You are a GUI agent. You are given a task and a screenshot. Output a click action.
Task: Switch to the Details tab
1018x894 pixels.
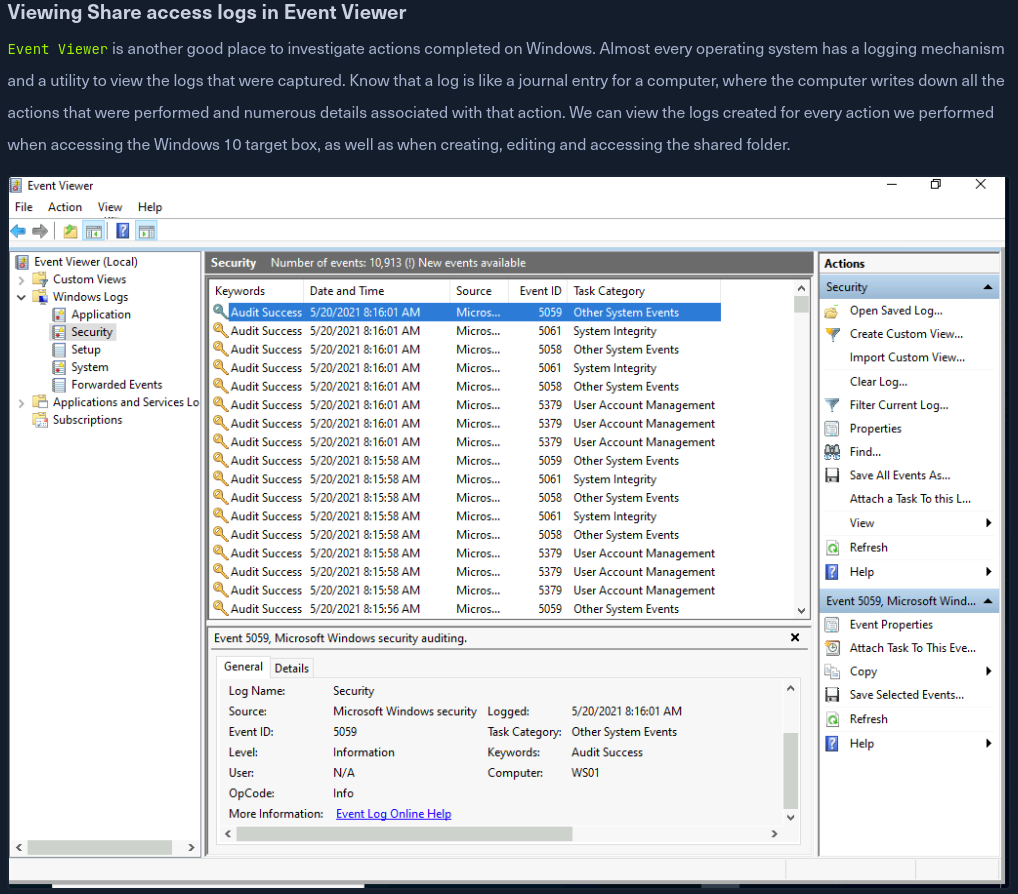coord(292,668)
